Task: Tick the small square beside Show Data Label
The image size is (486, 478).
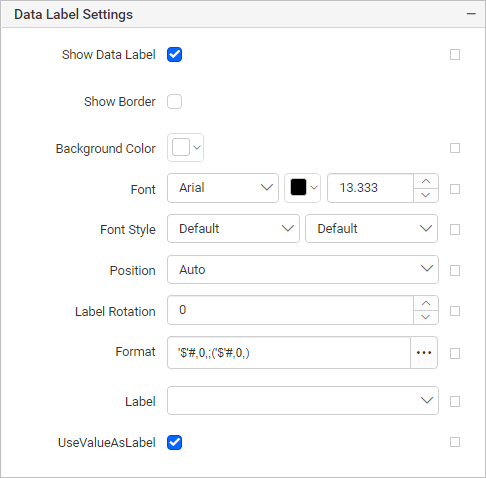Action: pyautogui.click(x=455, y=55)
